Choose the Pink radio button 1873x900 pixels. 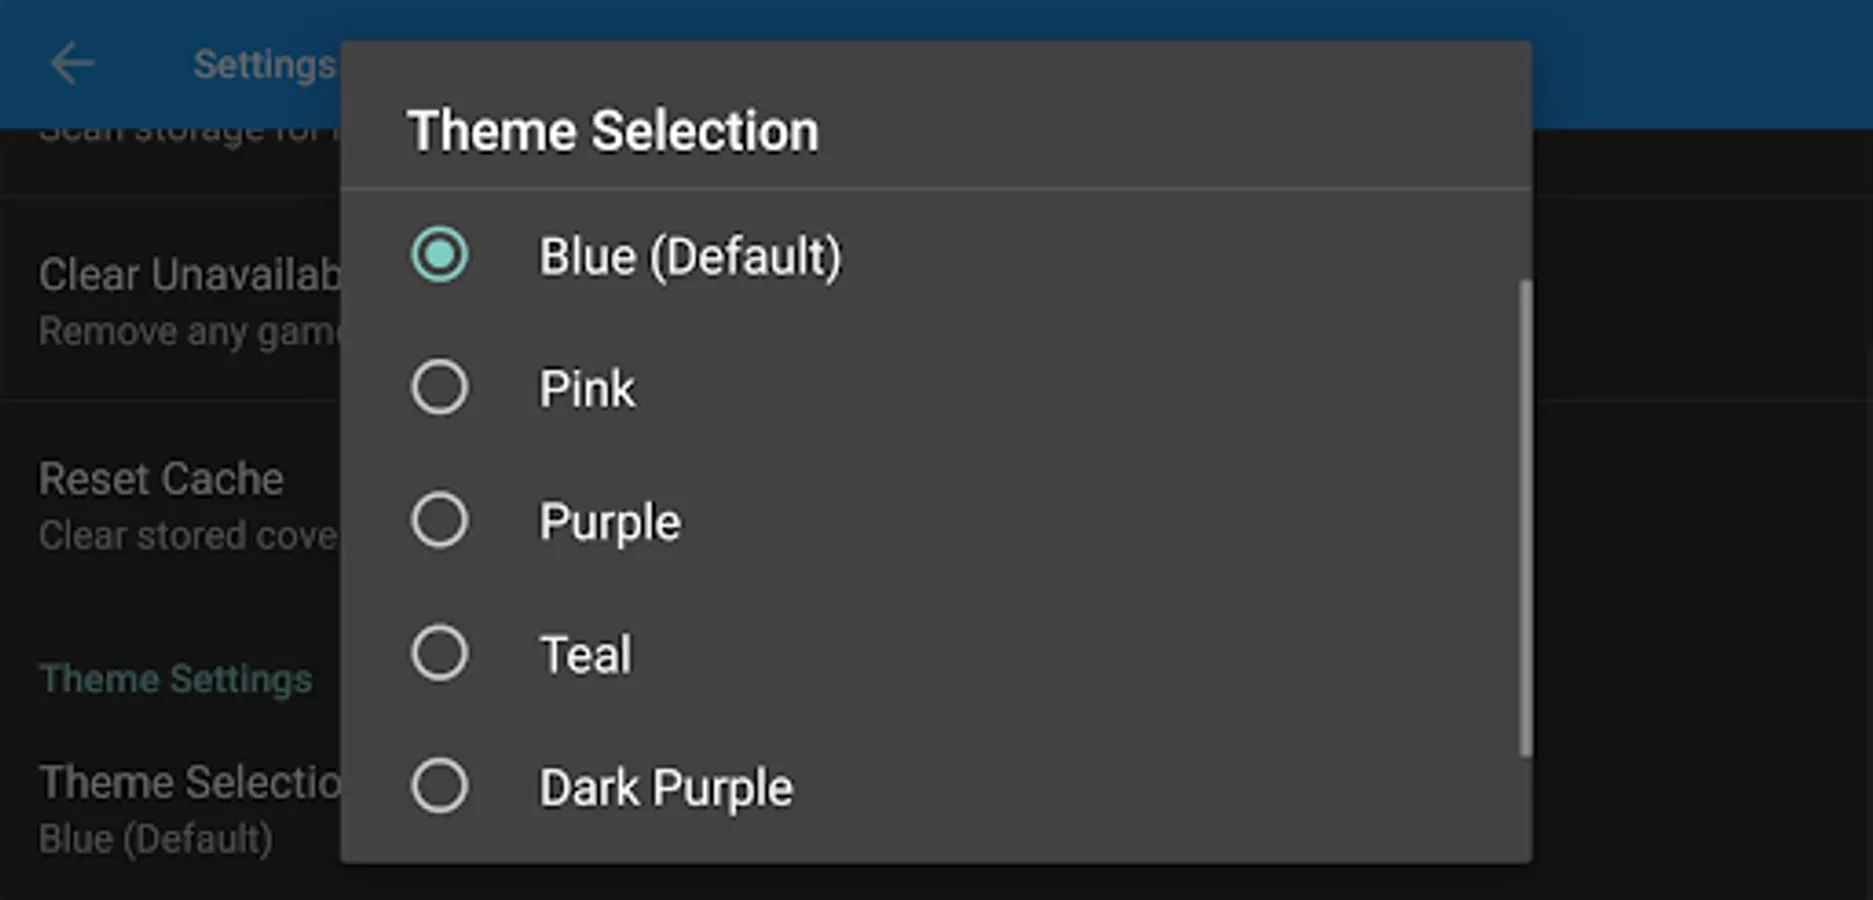[439, 388]
